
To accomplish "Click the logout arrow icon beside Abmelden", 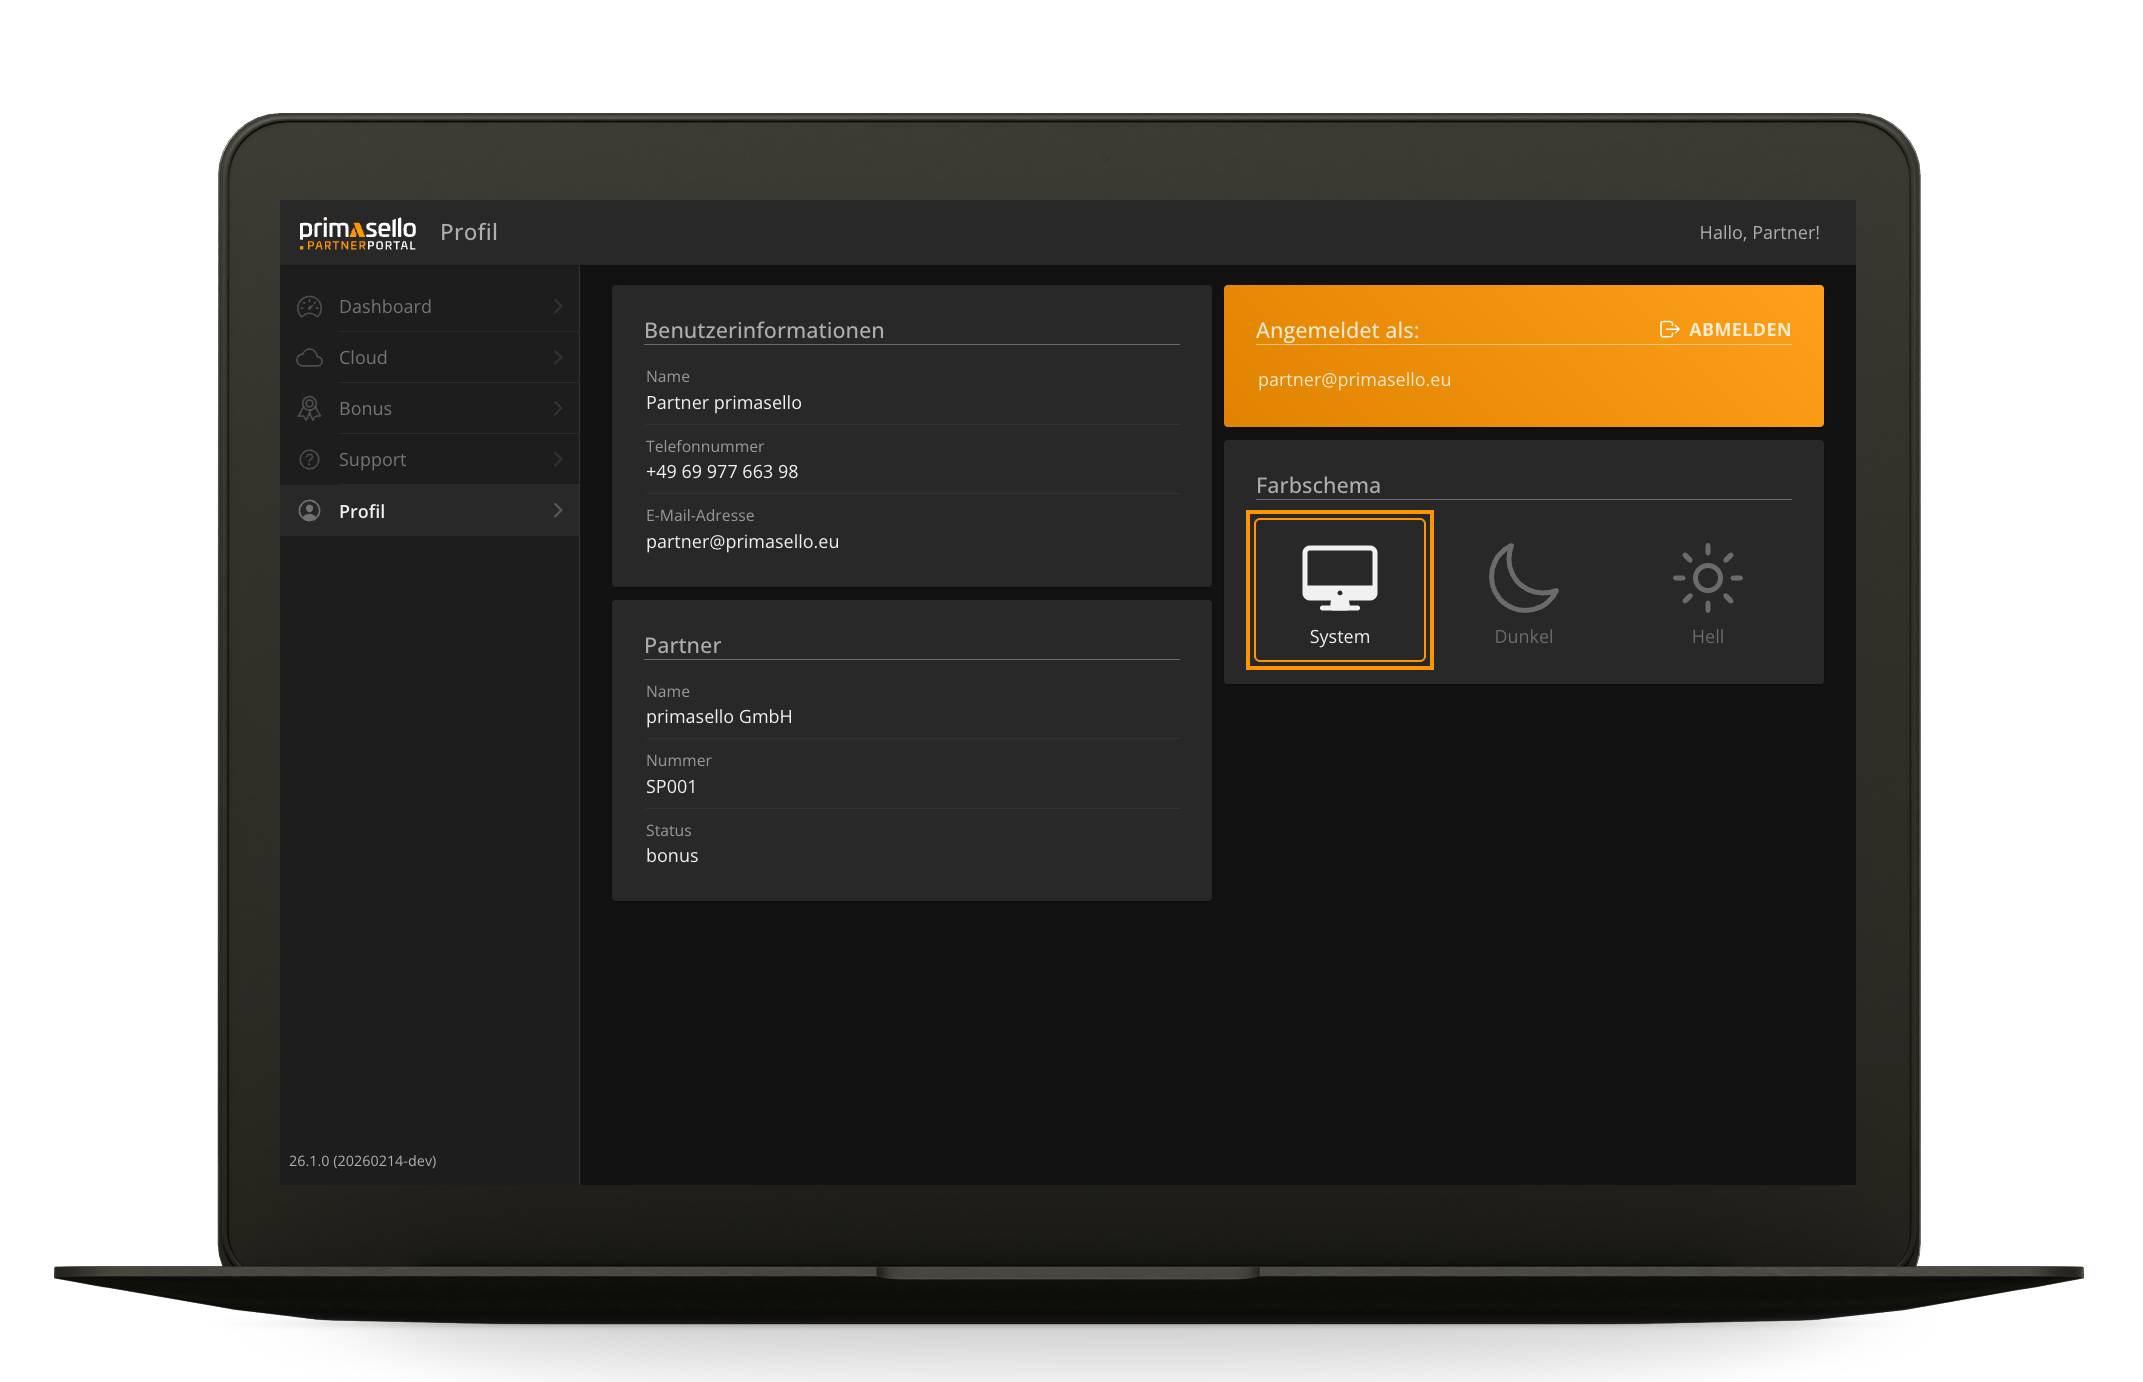I will click(x=1669, y=329).
